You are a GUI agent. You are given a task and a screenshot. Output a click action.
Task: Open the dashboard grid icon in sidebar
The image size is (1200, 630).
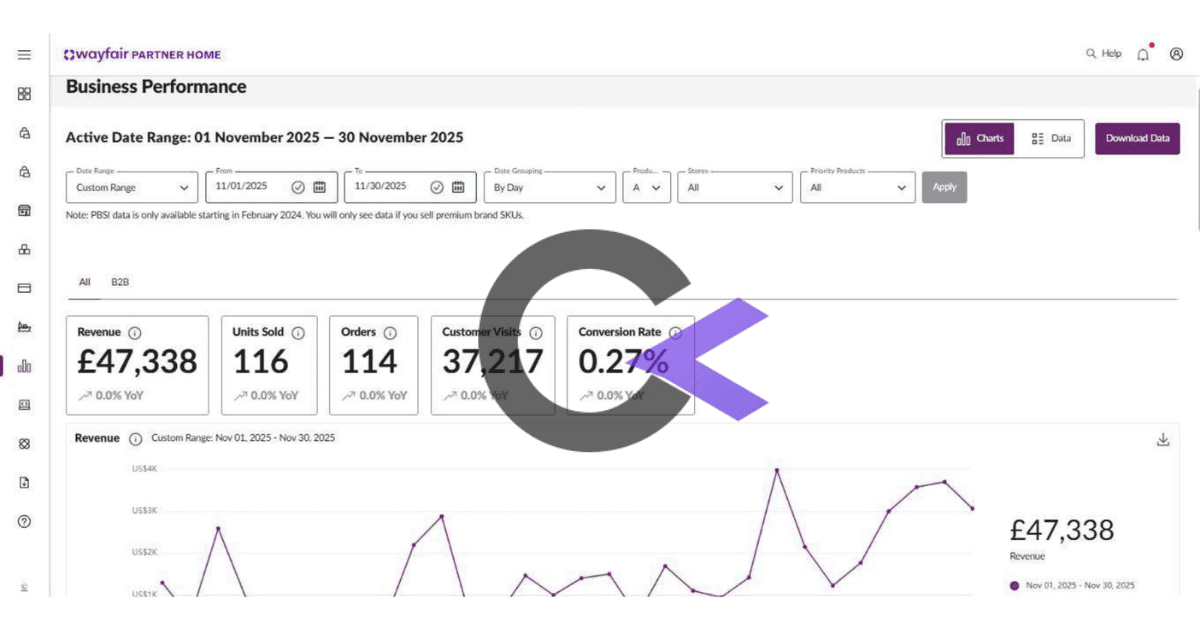(x=24, y=94)
